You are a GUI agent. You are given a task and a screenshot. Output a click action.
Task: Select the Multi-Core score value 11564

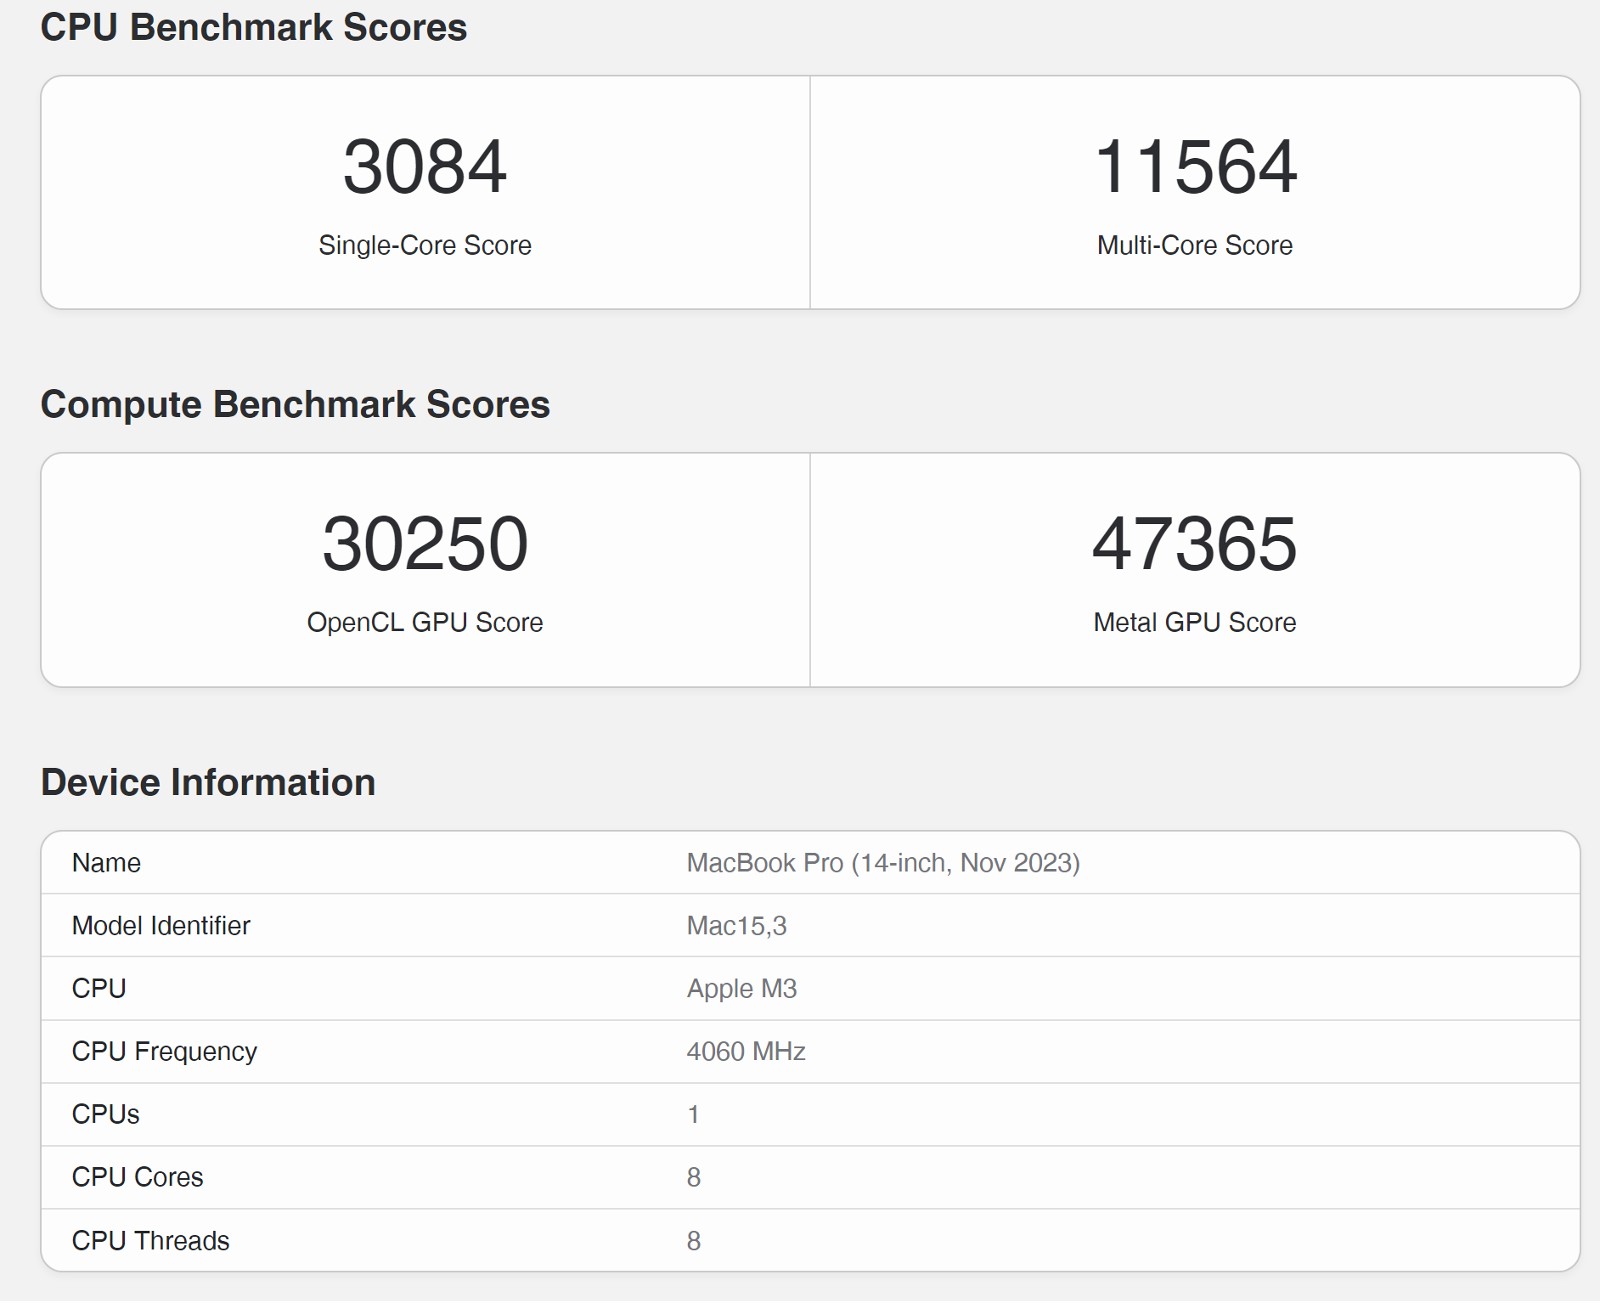click(x=1195, y=167)
